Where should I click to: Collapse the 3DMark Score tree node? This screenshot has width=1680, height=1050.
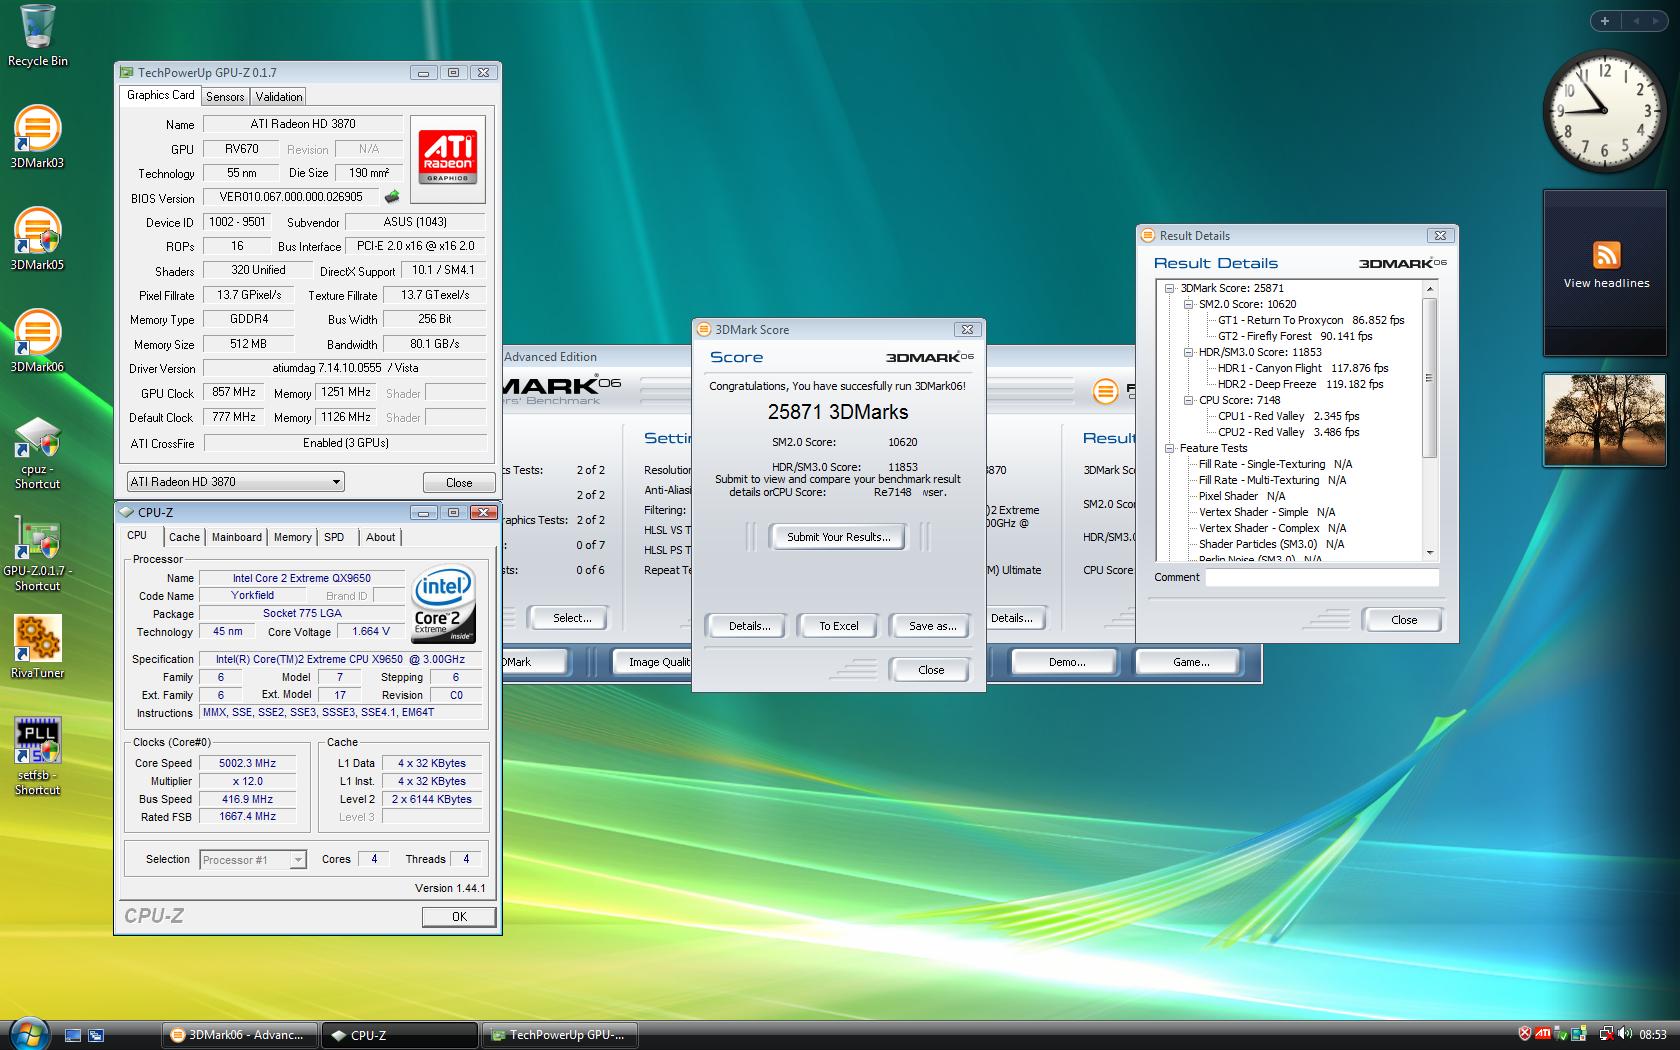(1169, 288)
